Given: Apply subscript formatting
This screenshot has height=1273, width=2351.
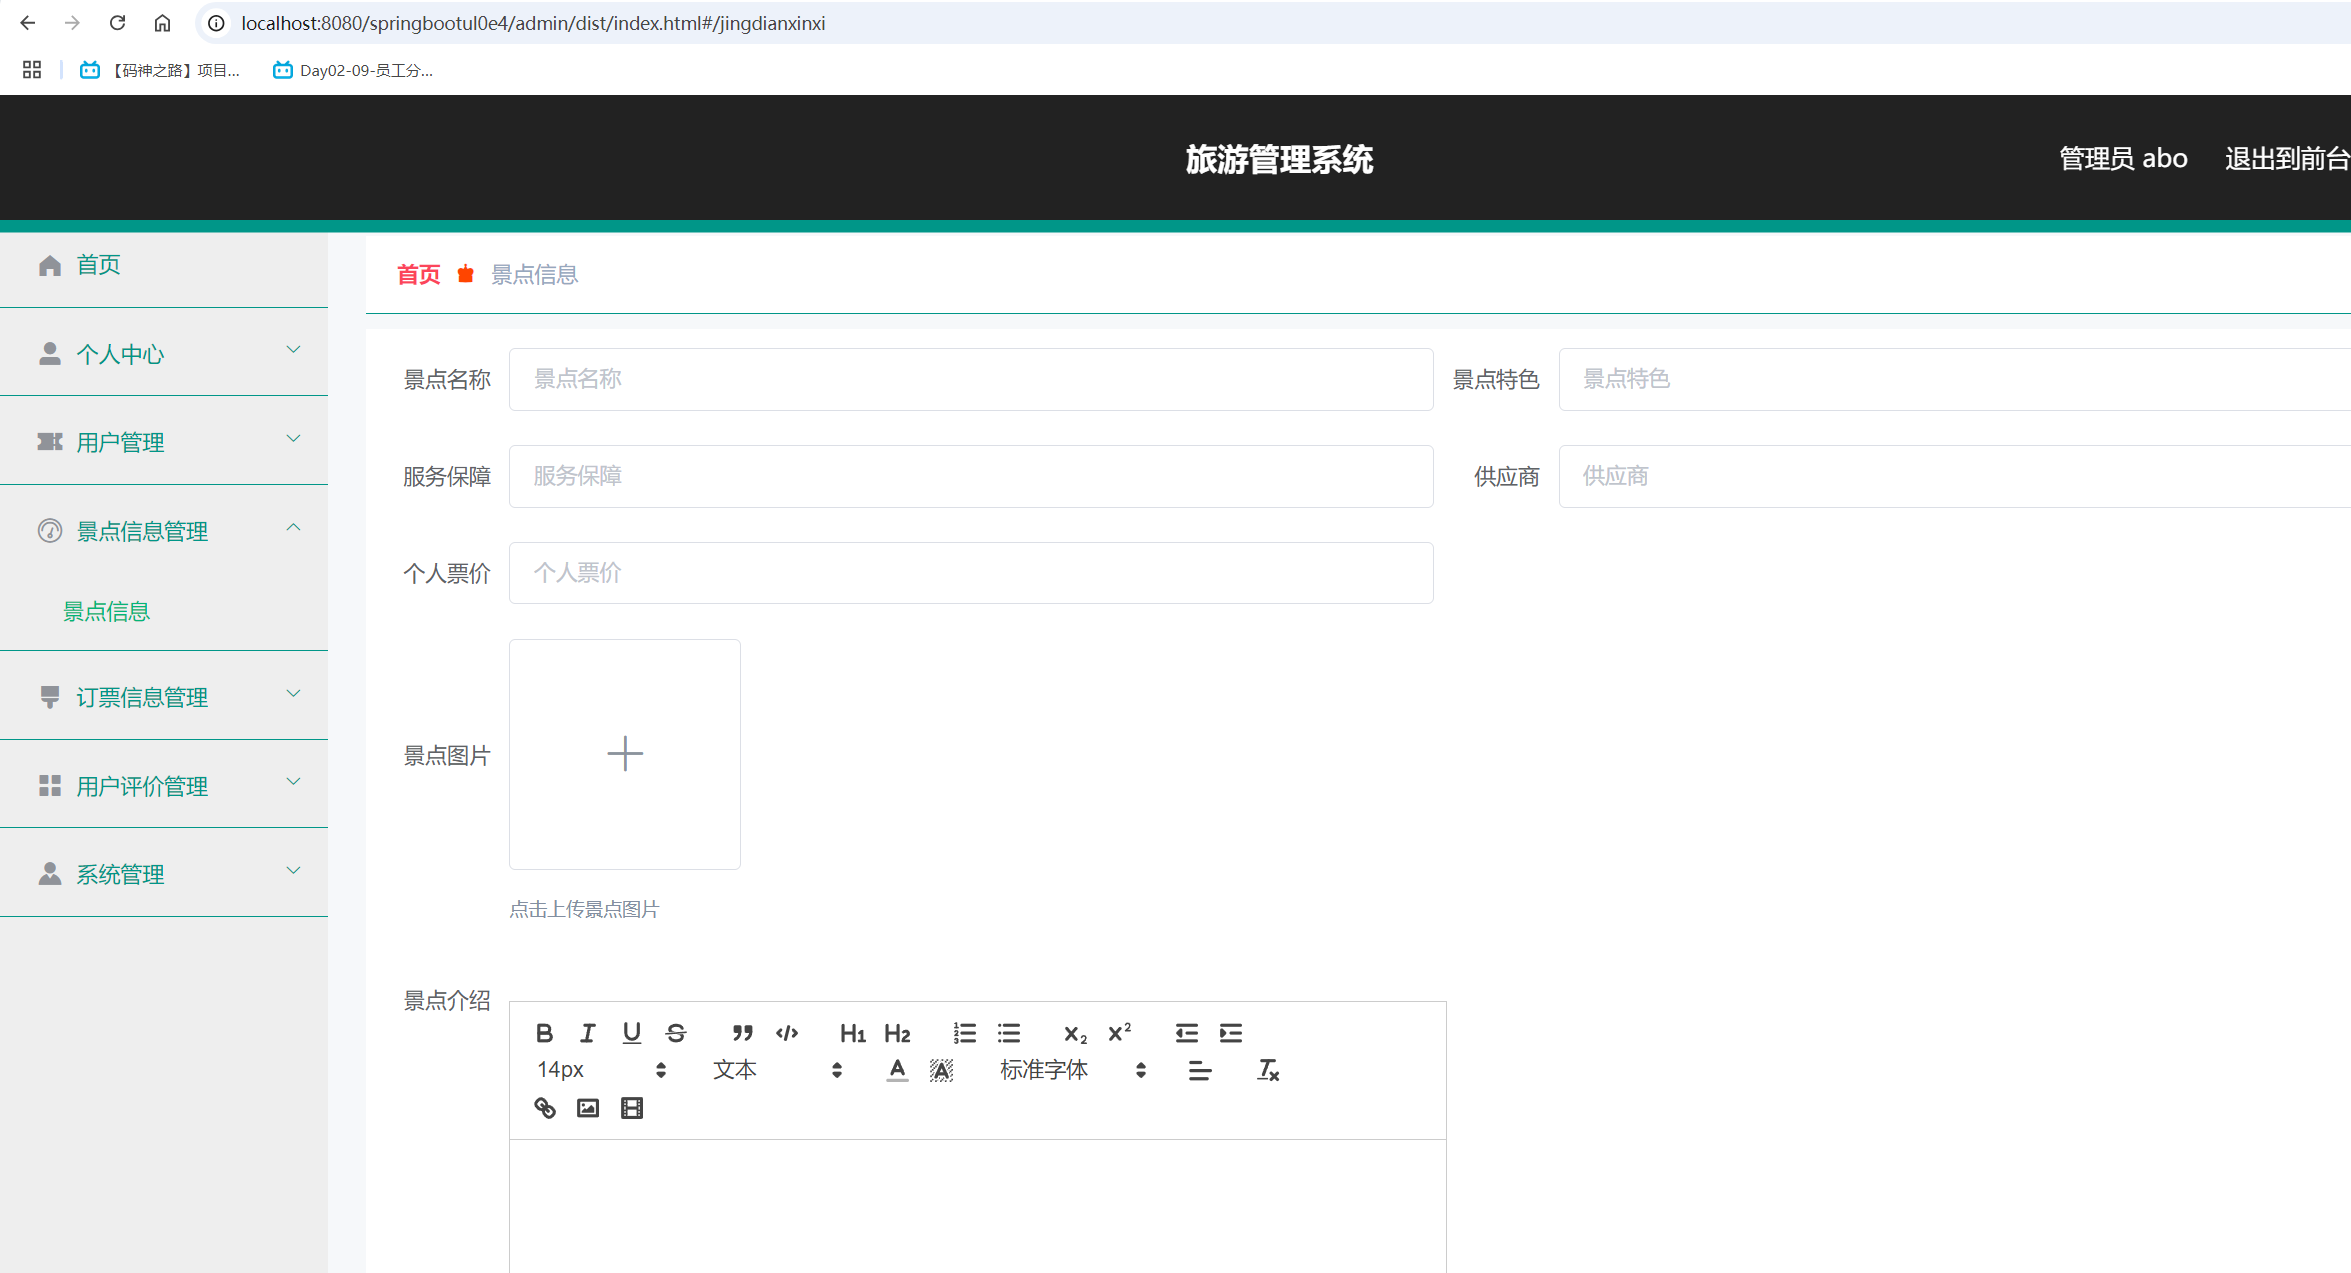Looking at the screenshot, I should tap(1073, 1033).
